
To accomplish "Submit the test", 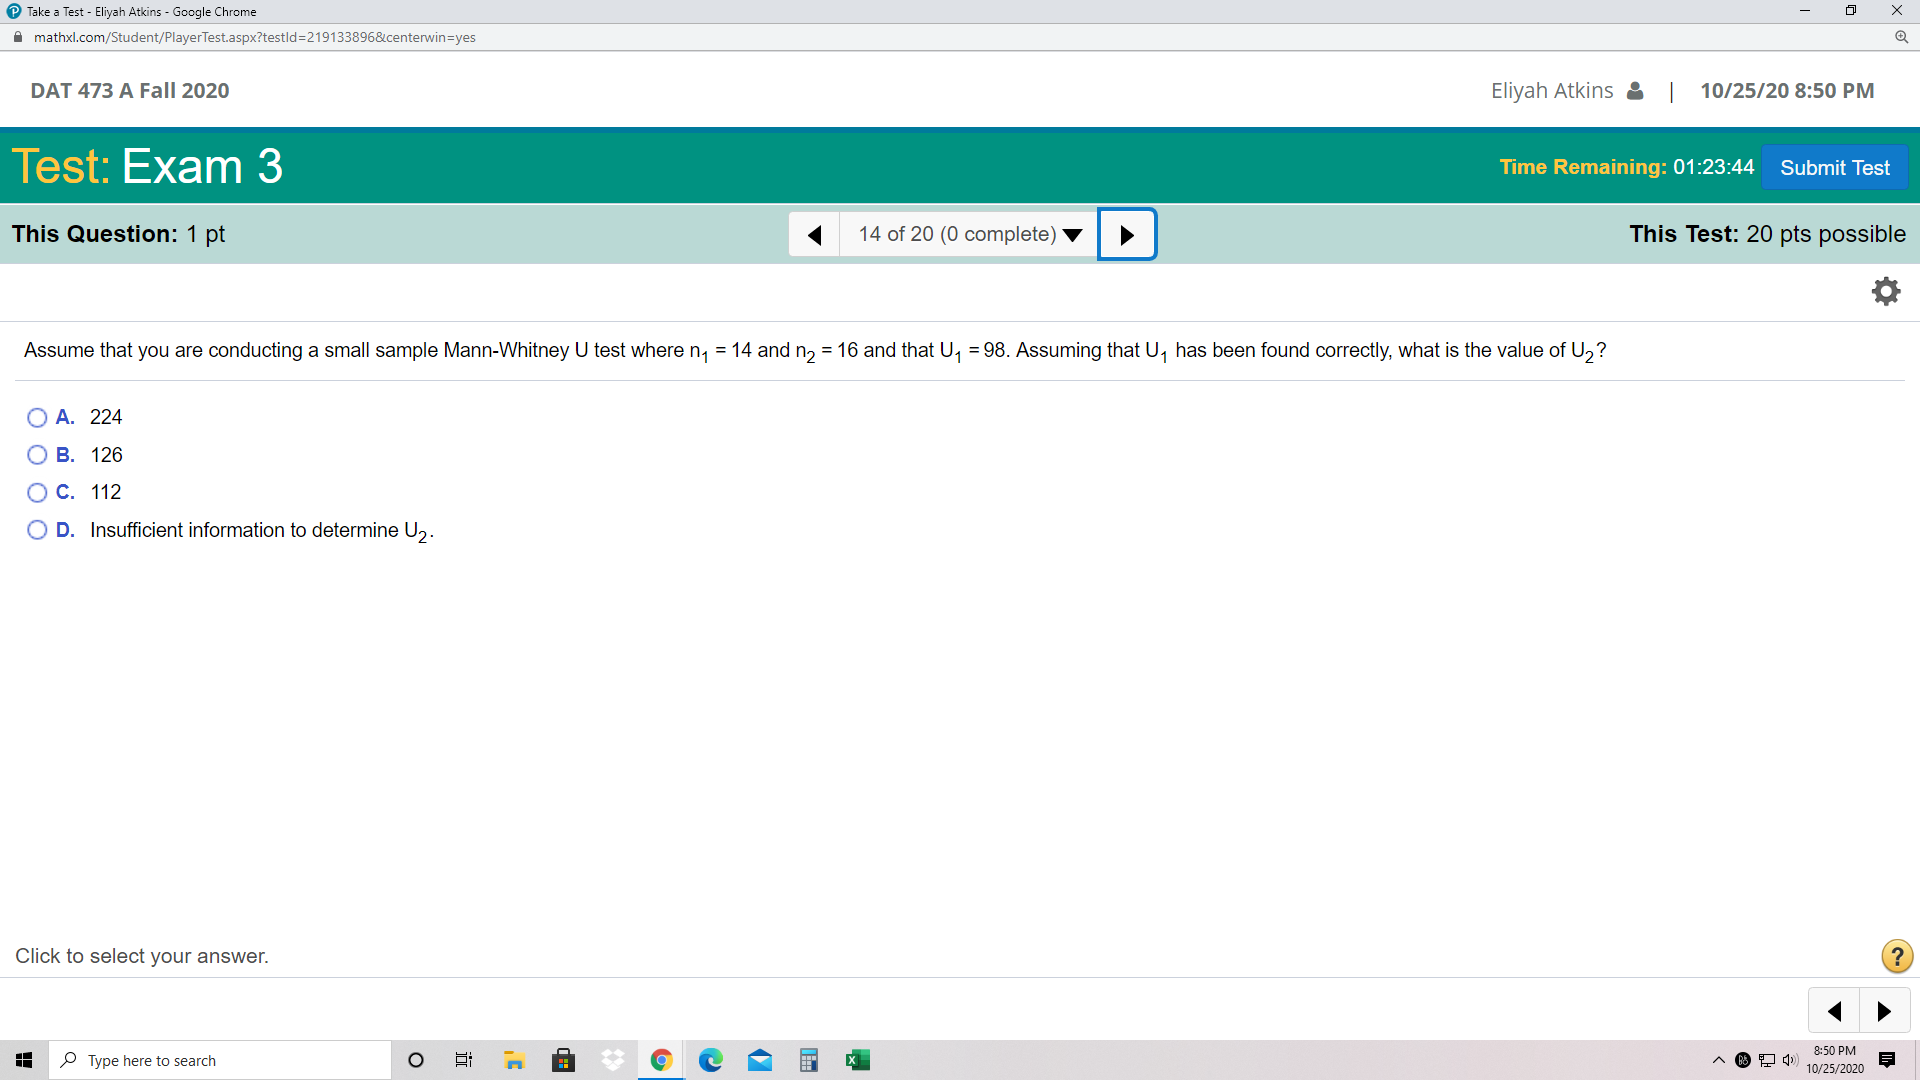I will click(1834, 167).
